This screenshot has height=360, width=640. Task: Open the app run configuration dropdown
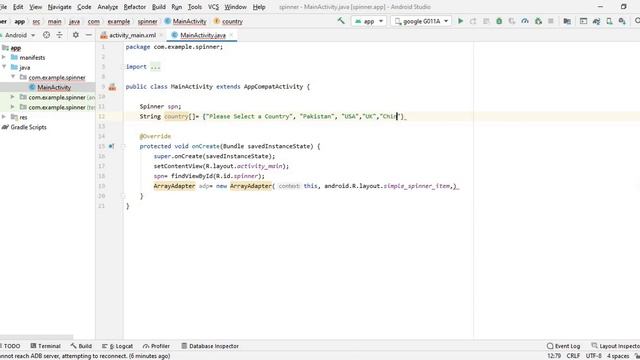[369, 21]
